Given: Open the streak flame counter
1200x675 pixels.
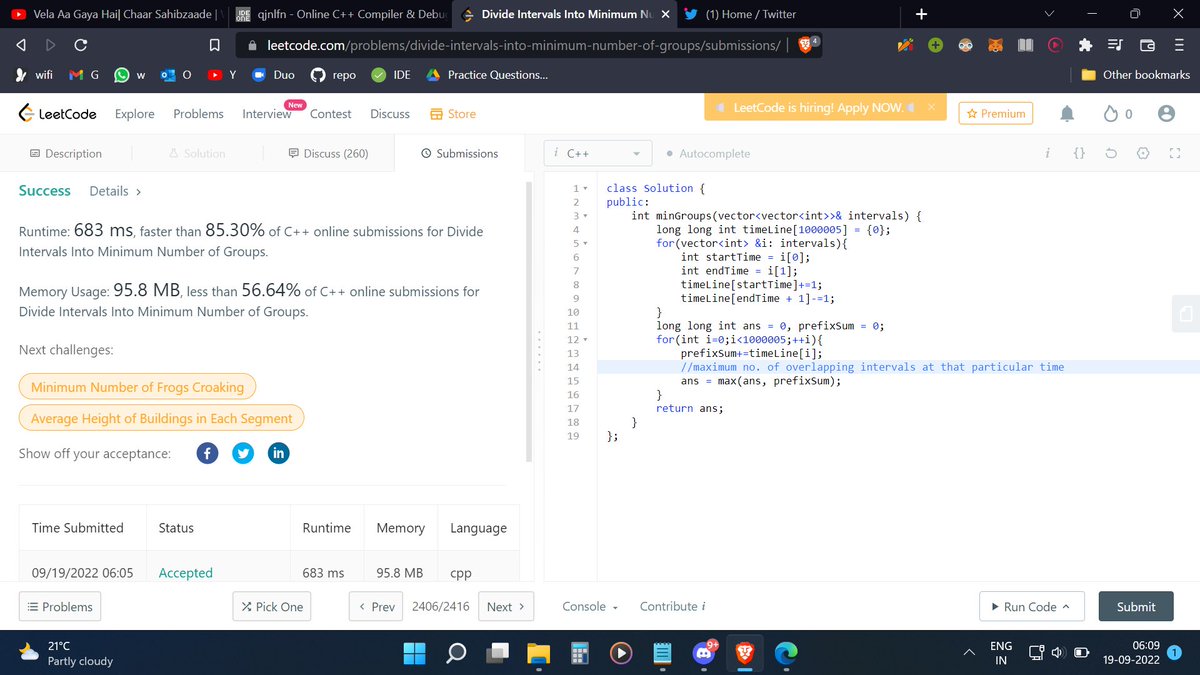Looking at the screenshot, I should (1117, 114).
